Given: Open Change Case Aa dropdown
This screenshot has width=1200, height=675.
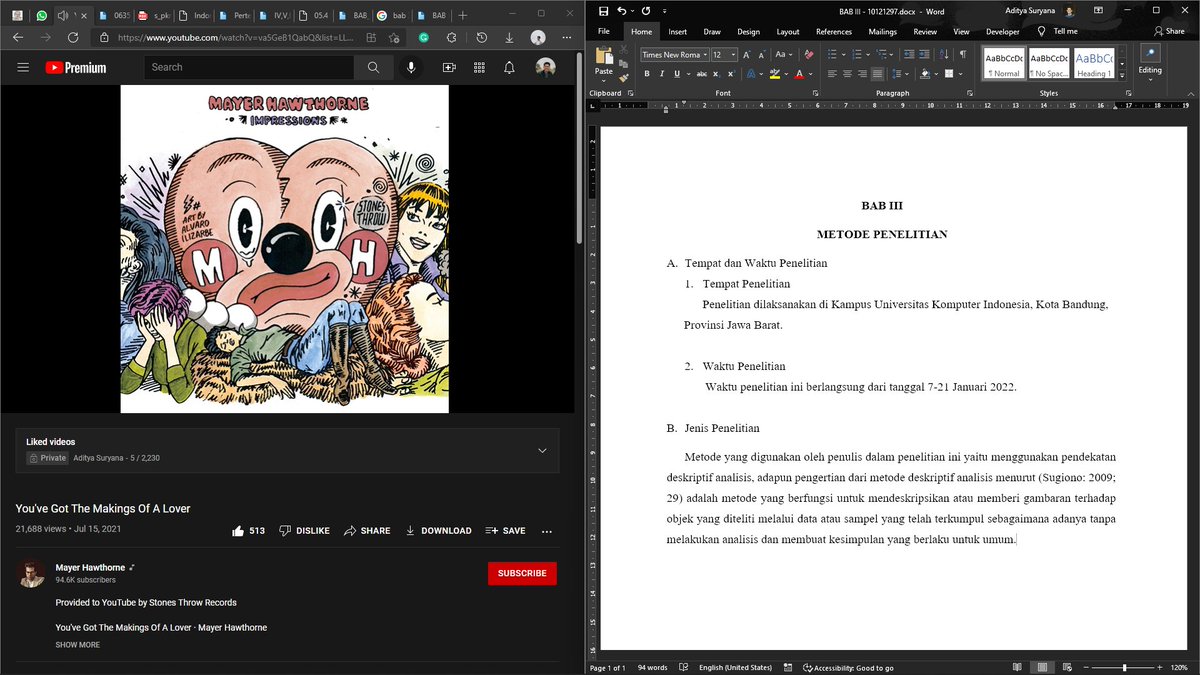Looking at the screenshot, I should tap(784, 54).
